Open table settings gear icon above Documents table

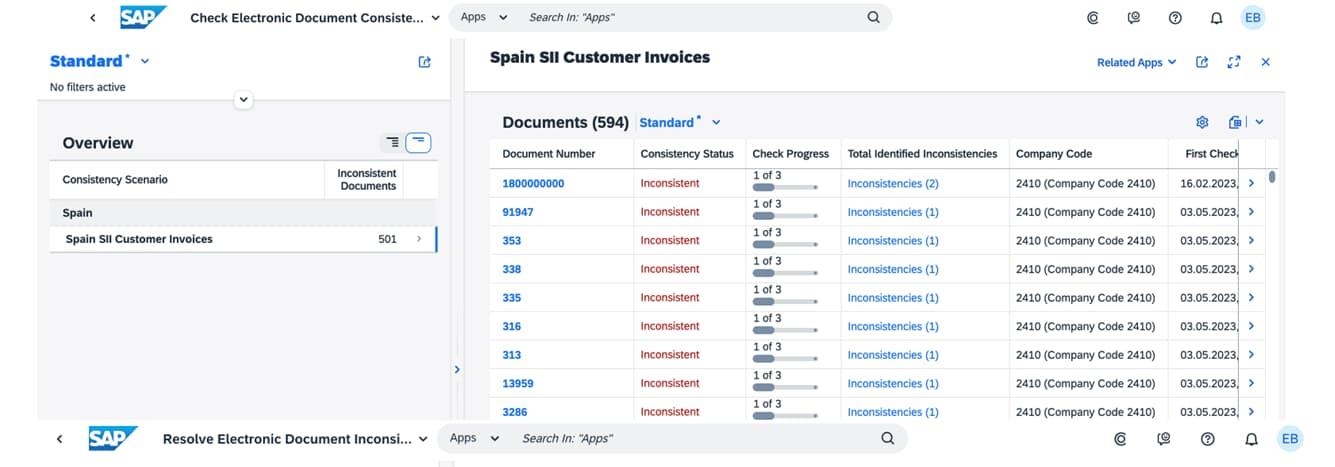(1202, 122)
